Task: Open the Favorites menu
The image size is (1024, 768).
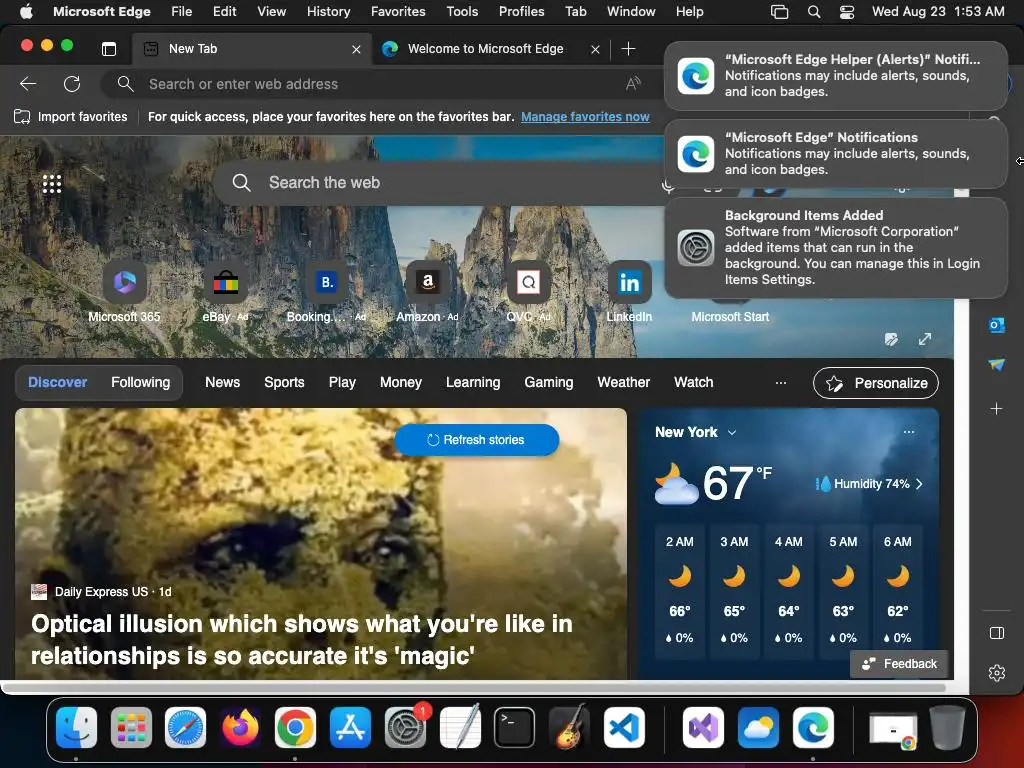Action: pos(398,11)
